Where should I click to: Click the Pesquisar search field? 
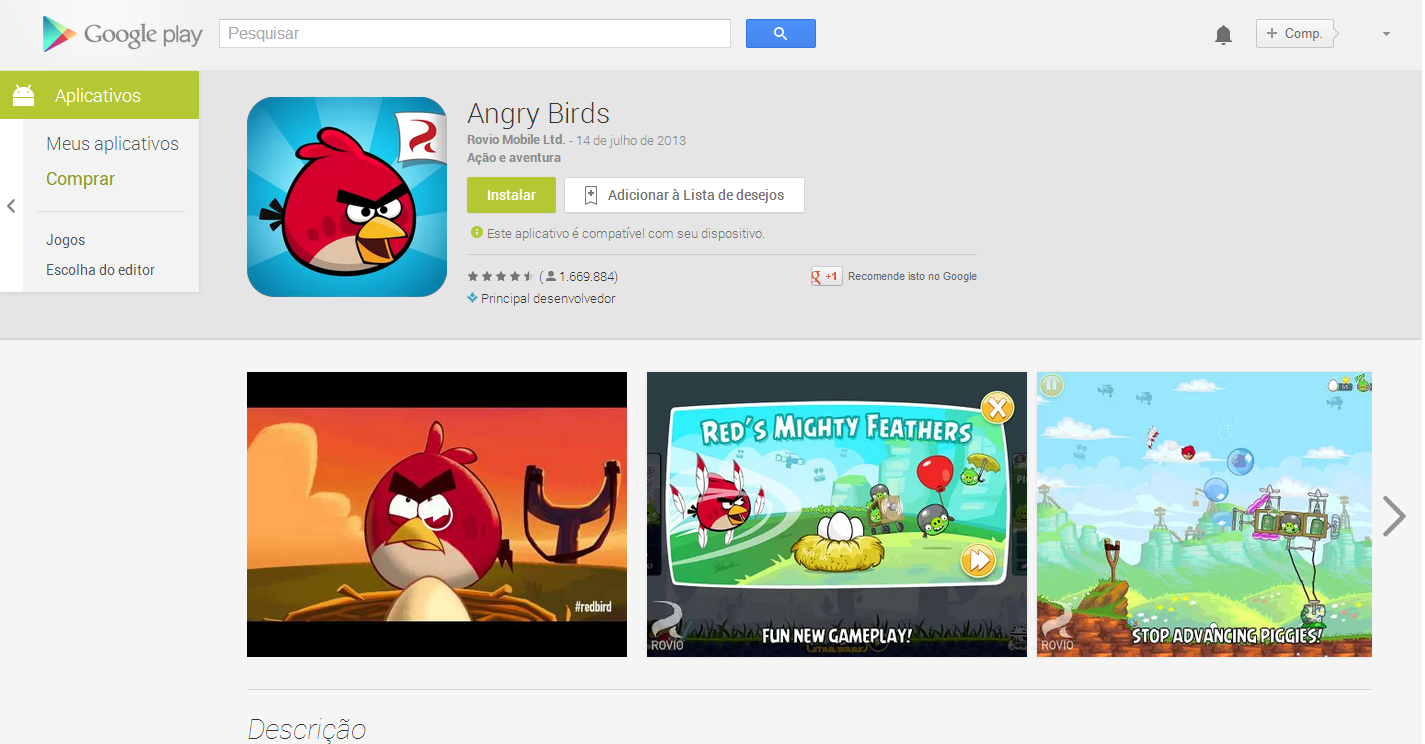475,33
